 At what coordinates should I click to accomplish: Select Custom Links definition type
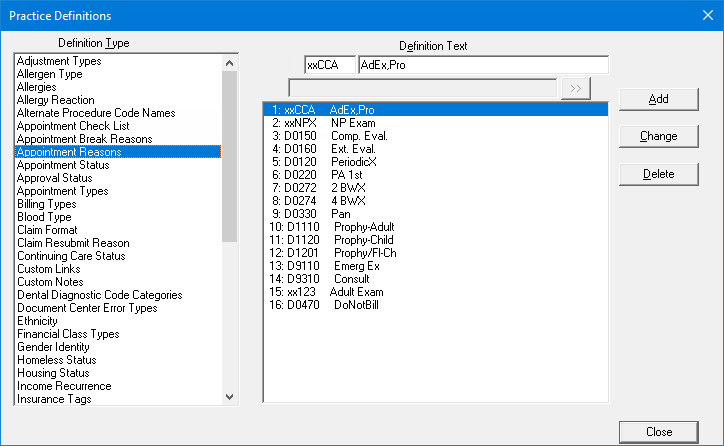point(118,269)
